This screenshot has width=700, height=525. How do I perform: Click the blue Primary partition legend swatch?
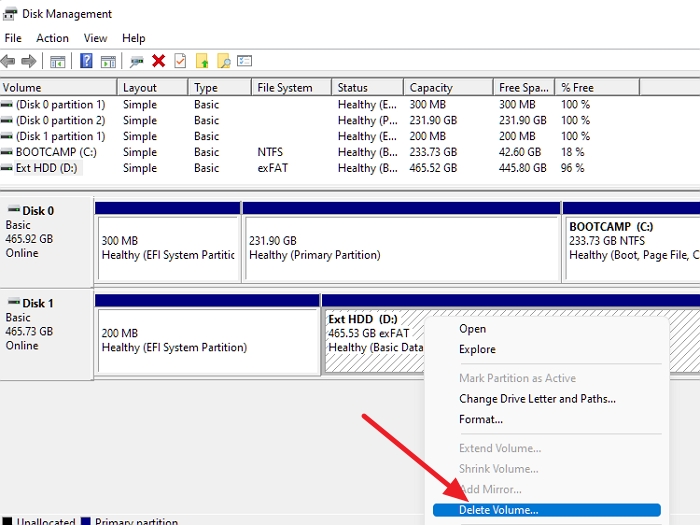85,521
